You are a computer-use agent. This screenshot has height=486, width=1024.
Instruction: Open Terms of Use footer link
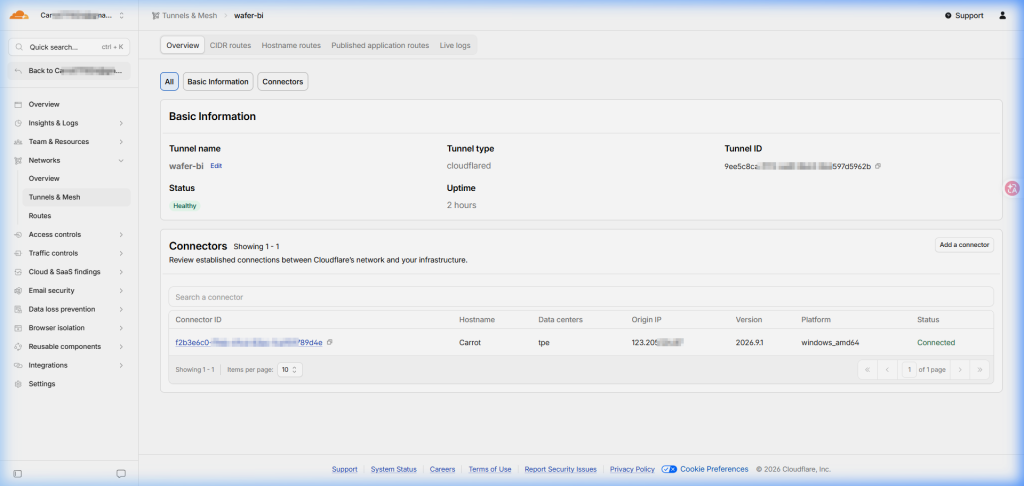coord(490,469)
